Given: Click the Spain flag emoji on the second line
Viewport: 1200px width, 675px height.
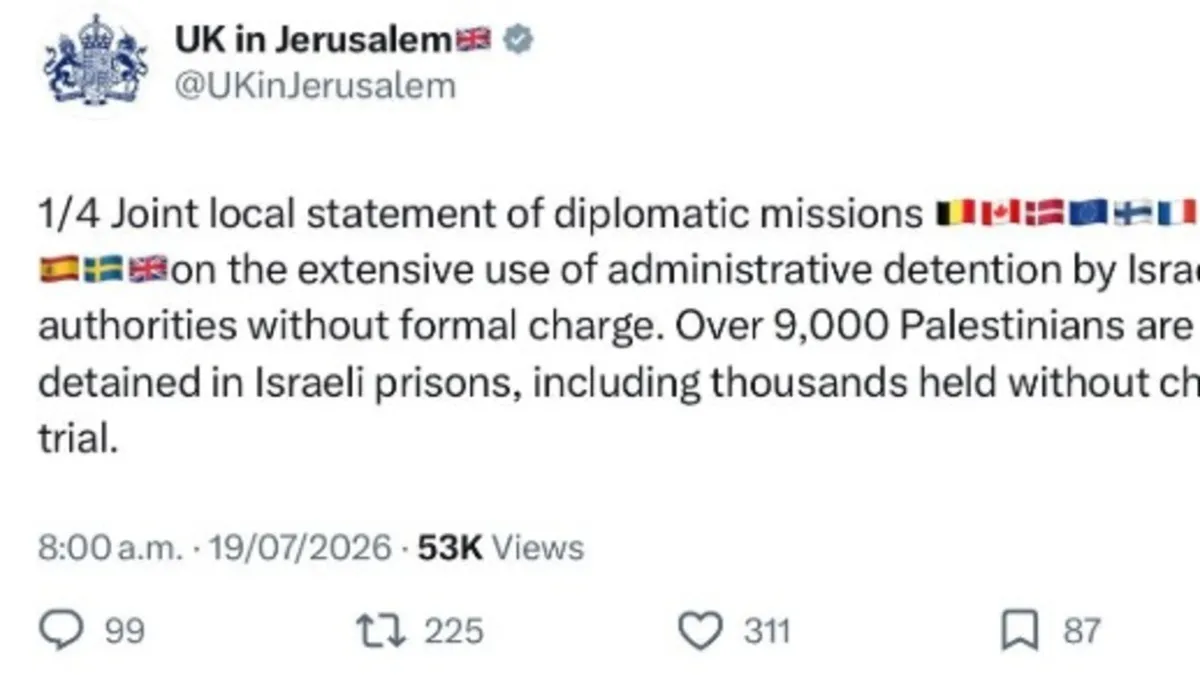Looking at the screenshot, I should (x=60, y=271).
